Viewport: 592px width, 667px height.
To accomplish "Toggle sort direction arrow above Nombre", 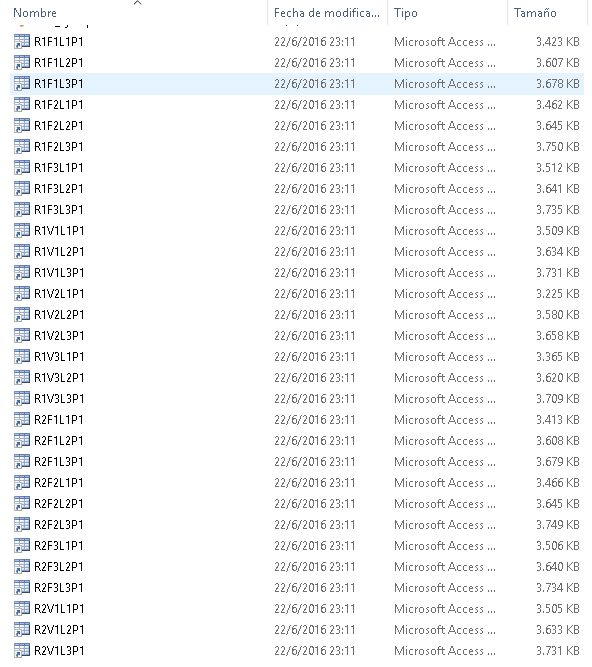I will click(x=137, y=3).
